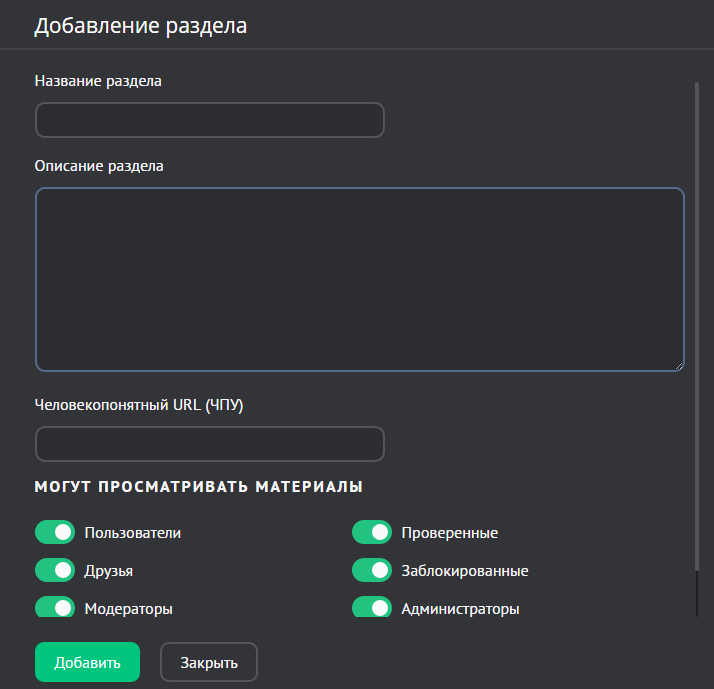Click the 'Пользователи' label text
Image resolution: width=714 pixels, height=689 pixels.
(x=133, y=533)
